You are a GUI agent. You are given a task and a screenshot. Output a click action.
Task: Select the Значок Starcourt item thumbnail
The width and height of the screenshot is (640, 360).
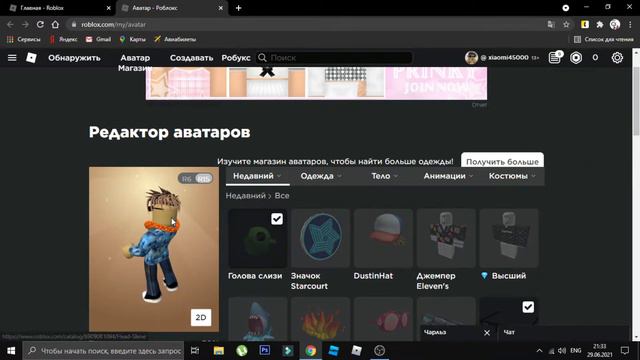(x=320, y=238)
